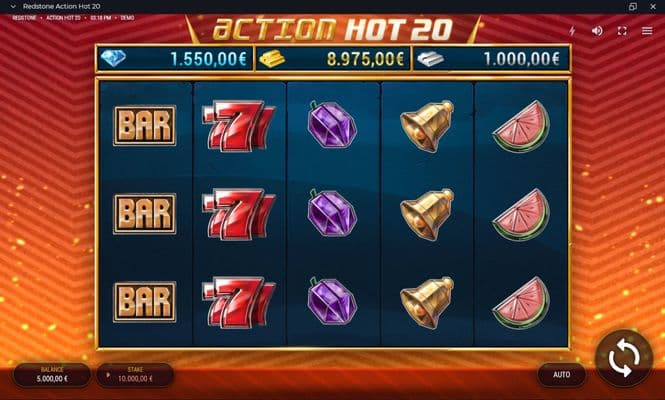Click the circular spin button

pos(624,359)
